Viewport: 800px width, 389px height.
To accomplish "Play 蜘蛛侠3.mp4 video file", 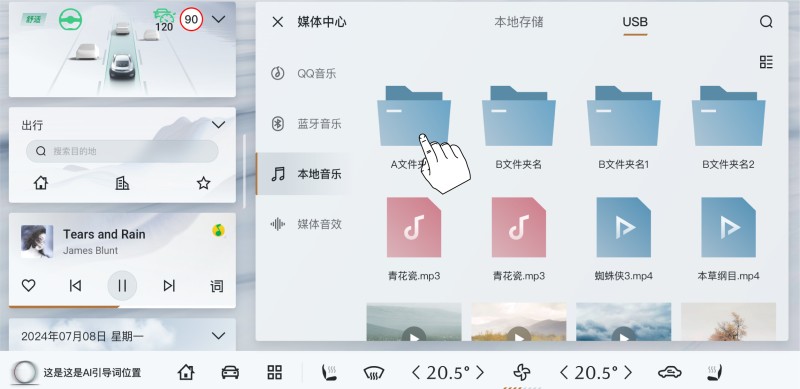I will 623,239.
